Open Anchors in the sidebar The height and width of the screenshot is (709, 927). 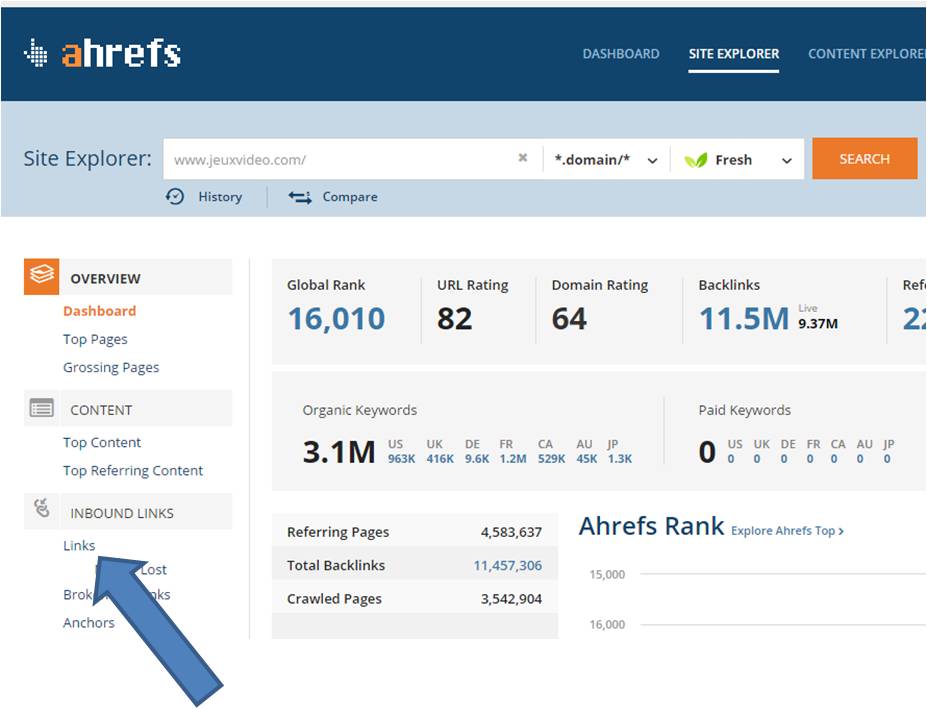click(89, 623)
